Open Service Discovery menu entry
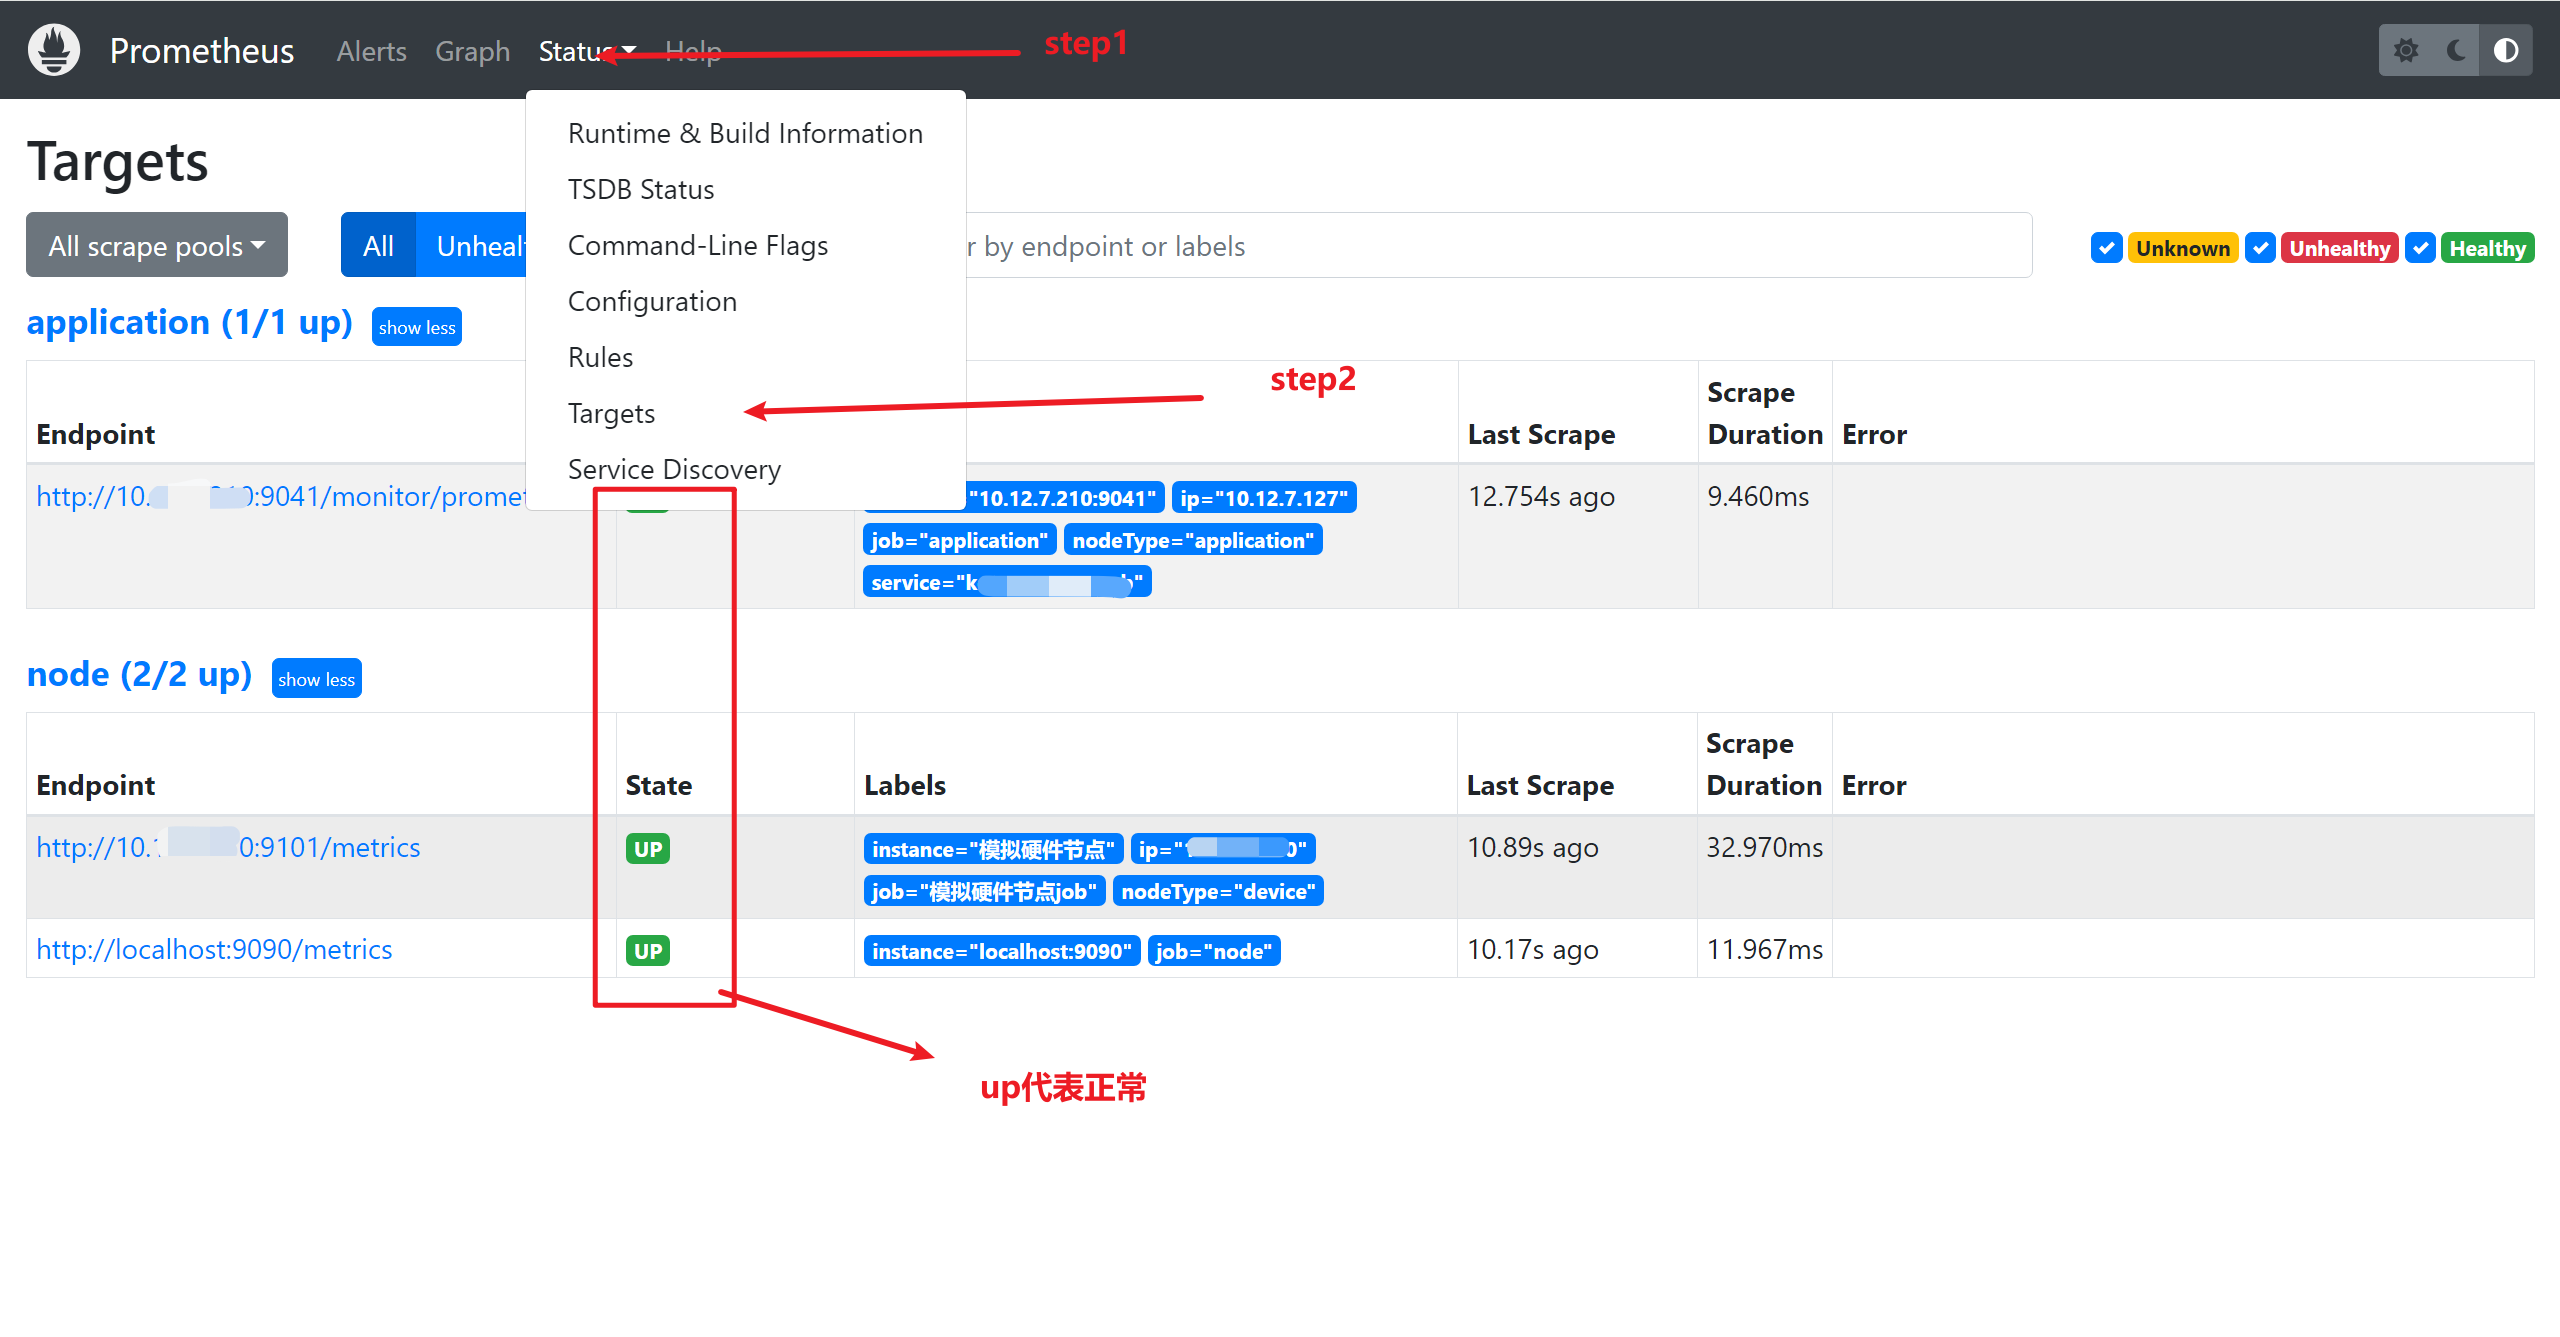 tap(745, 469)
